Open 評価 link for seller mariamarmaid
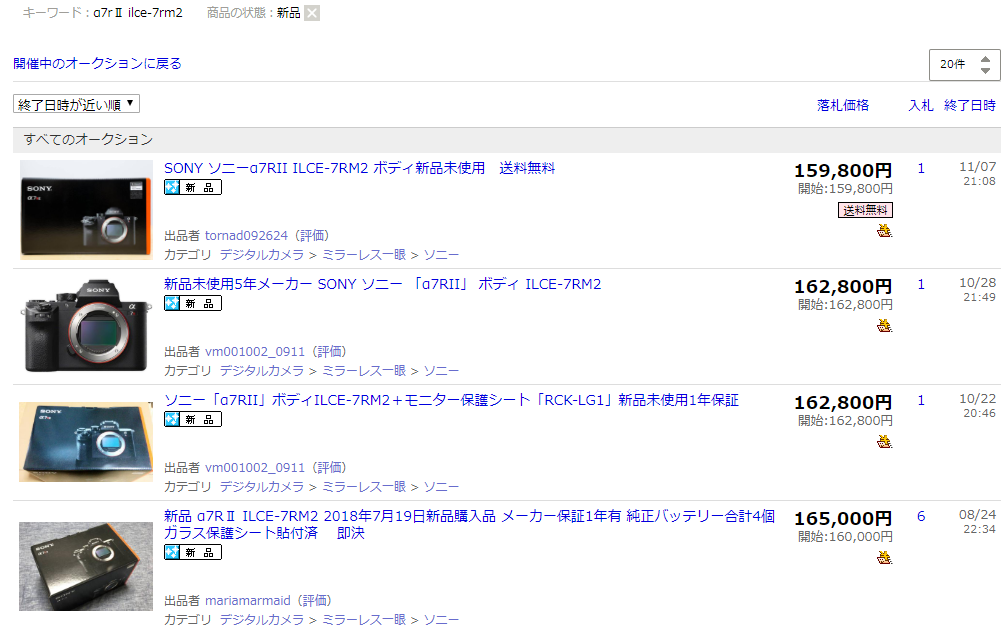Screen dimensions: 1007x638 click(315, 601)
